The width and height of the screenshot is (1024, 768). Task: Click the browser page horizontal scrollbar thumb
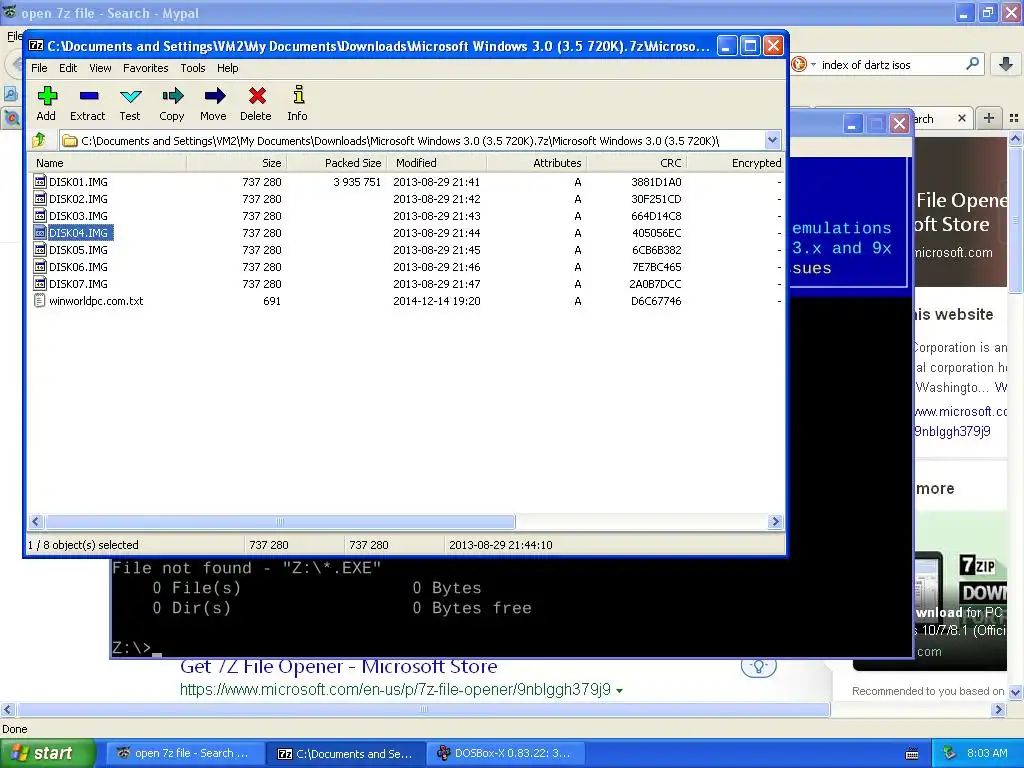pos(423,709)
